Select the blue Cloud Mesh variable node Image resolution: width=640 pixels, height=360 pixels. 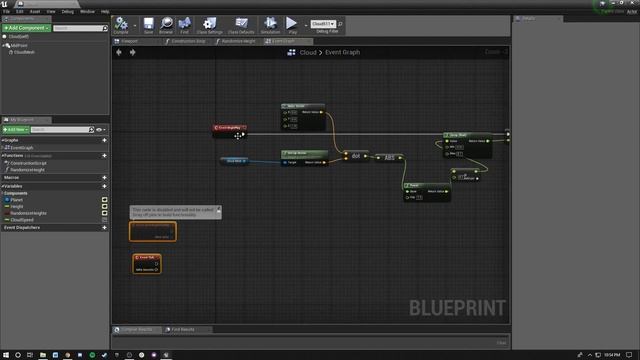coord(234,161)
